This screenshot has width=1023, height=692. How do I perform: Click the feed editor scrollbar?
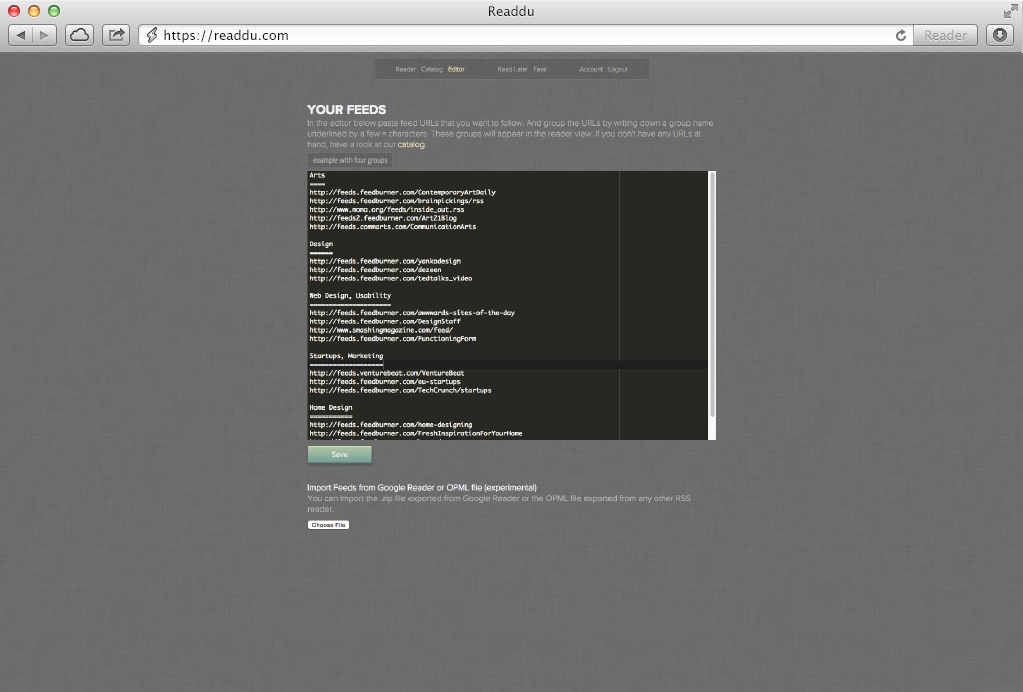(x=712, y=295)
